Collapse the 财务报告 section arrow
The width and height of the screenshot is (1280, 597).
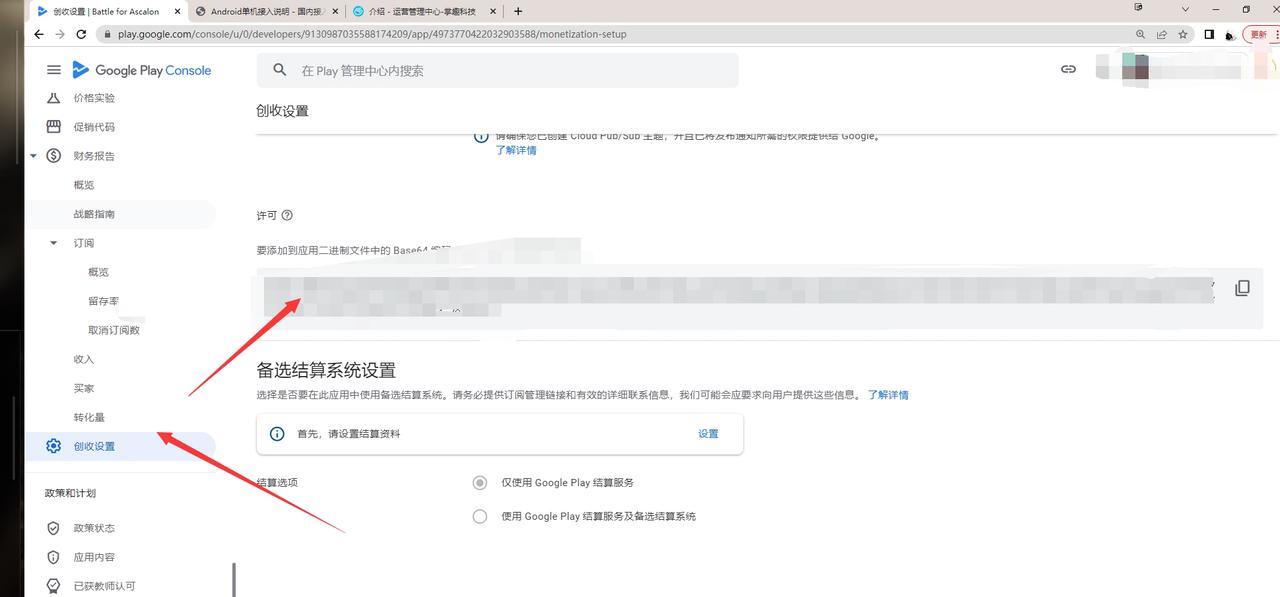33,156
